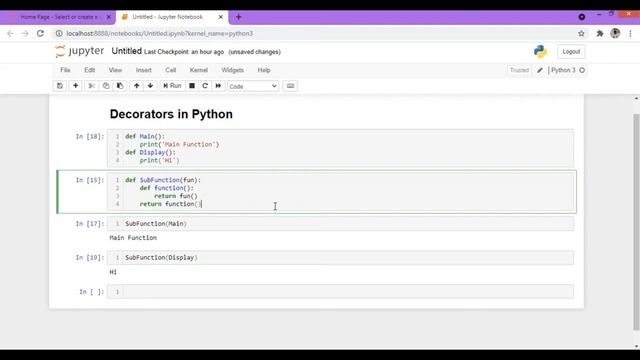Click the media control icon in tab strip
640x360 pixels.
pyautogui.click(x=582, y=17)
